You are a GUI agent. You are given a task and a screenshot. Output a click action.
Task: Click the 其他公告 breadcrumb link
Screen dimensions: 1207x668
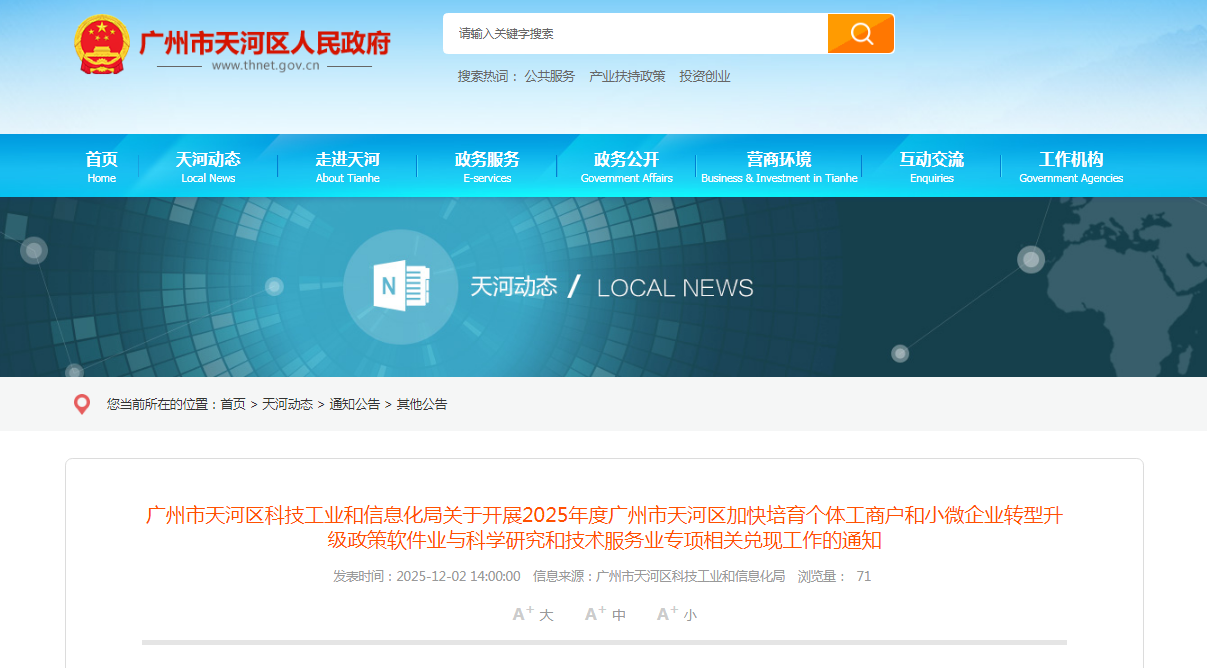422,404
